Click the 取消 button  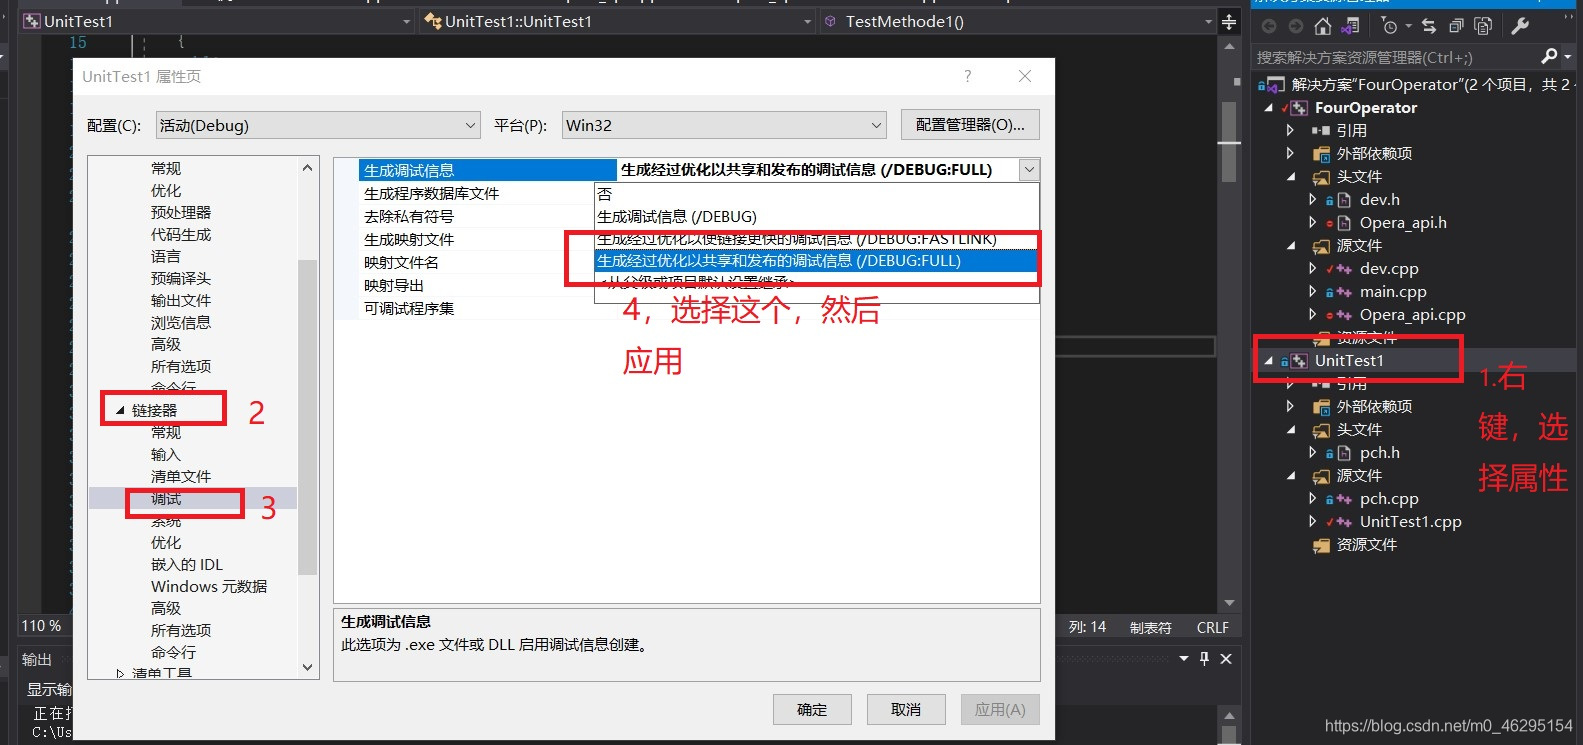(906, 709)
